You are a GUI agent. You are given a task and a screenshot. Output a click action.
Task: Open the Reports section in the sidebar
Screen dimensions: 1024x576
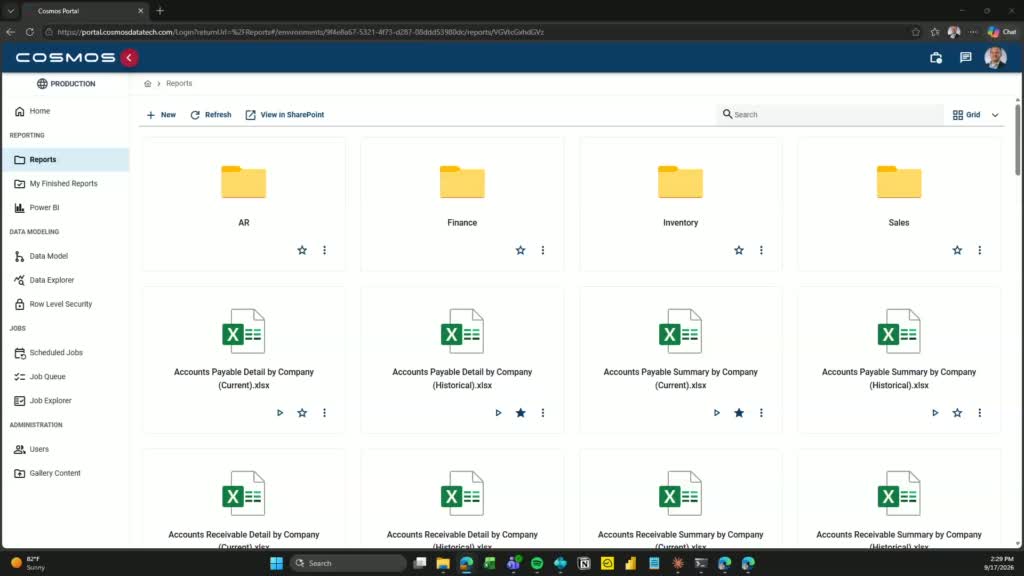(65, 159)
